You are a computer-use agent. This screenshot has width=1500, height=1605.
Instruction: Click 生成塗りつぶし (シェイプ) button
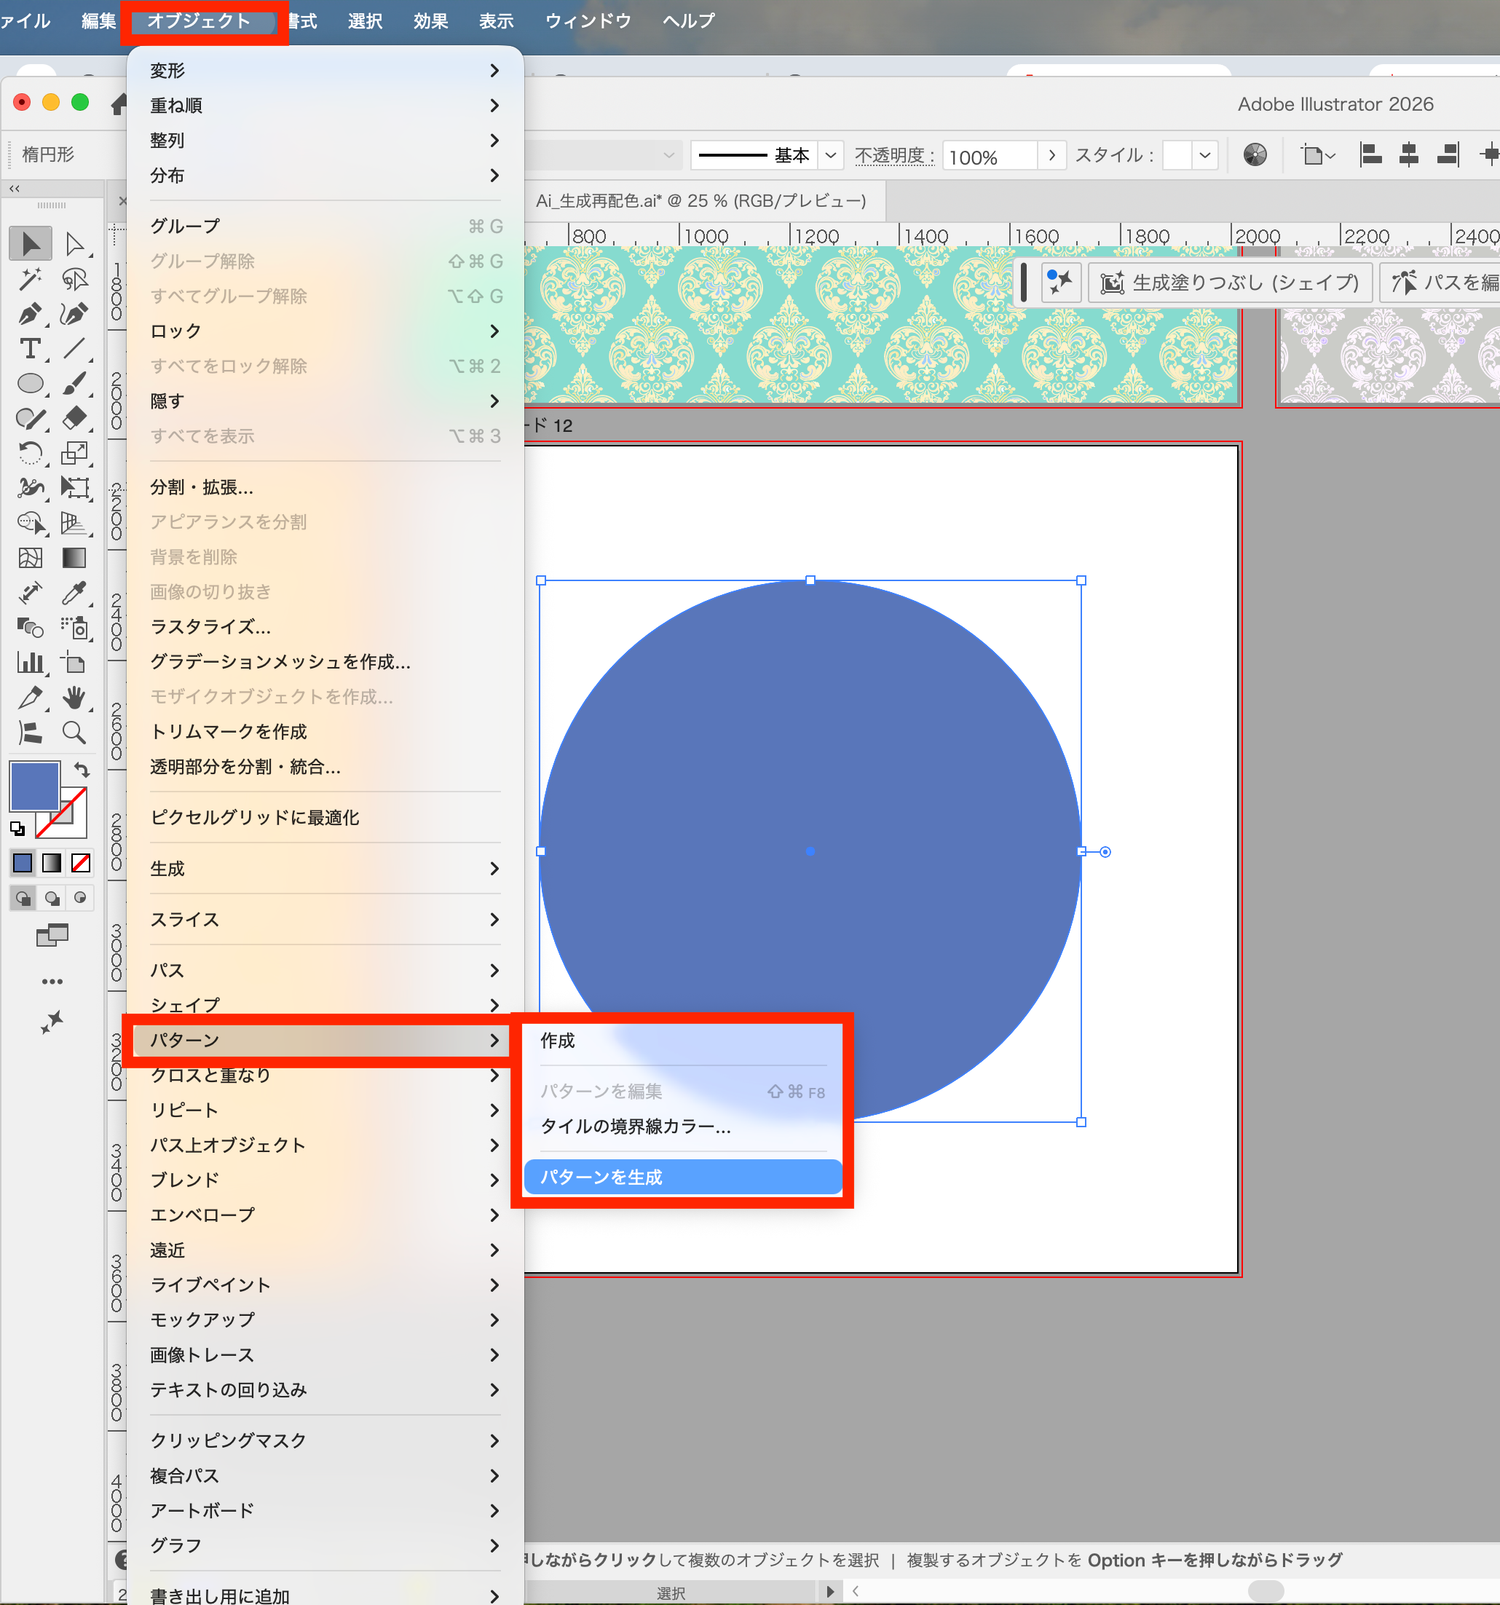pyautogui.click(x=1230, y=283)
